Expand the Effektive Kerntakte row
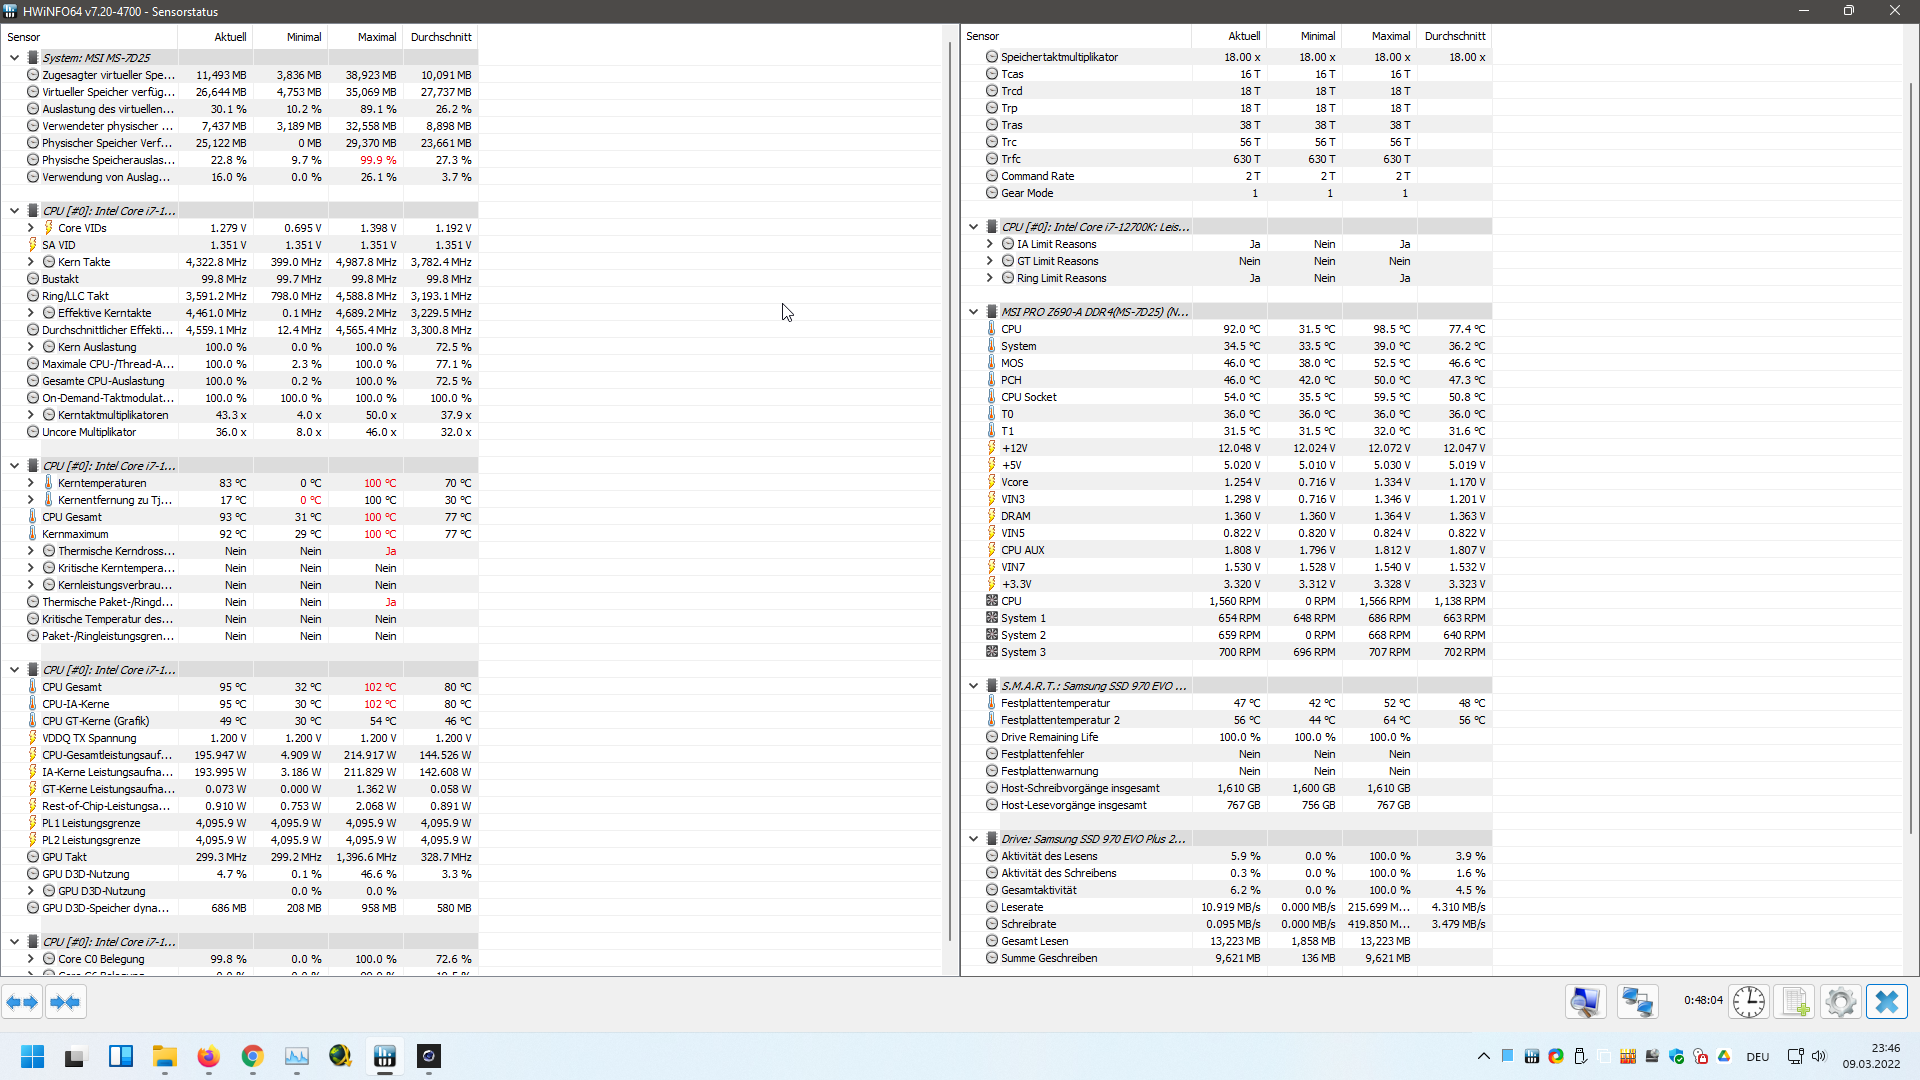The height and width of the screenshot is (1080, 1920). tap(31, 313)
